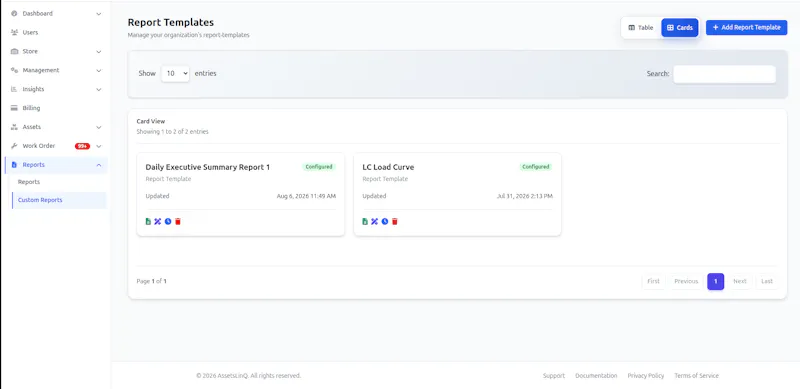Click the Store sidebar icon
The image size is (800, 389).
tap(14, 51)
